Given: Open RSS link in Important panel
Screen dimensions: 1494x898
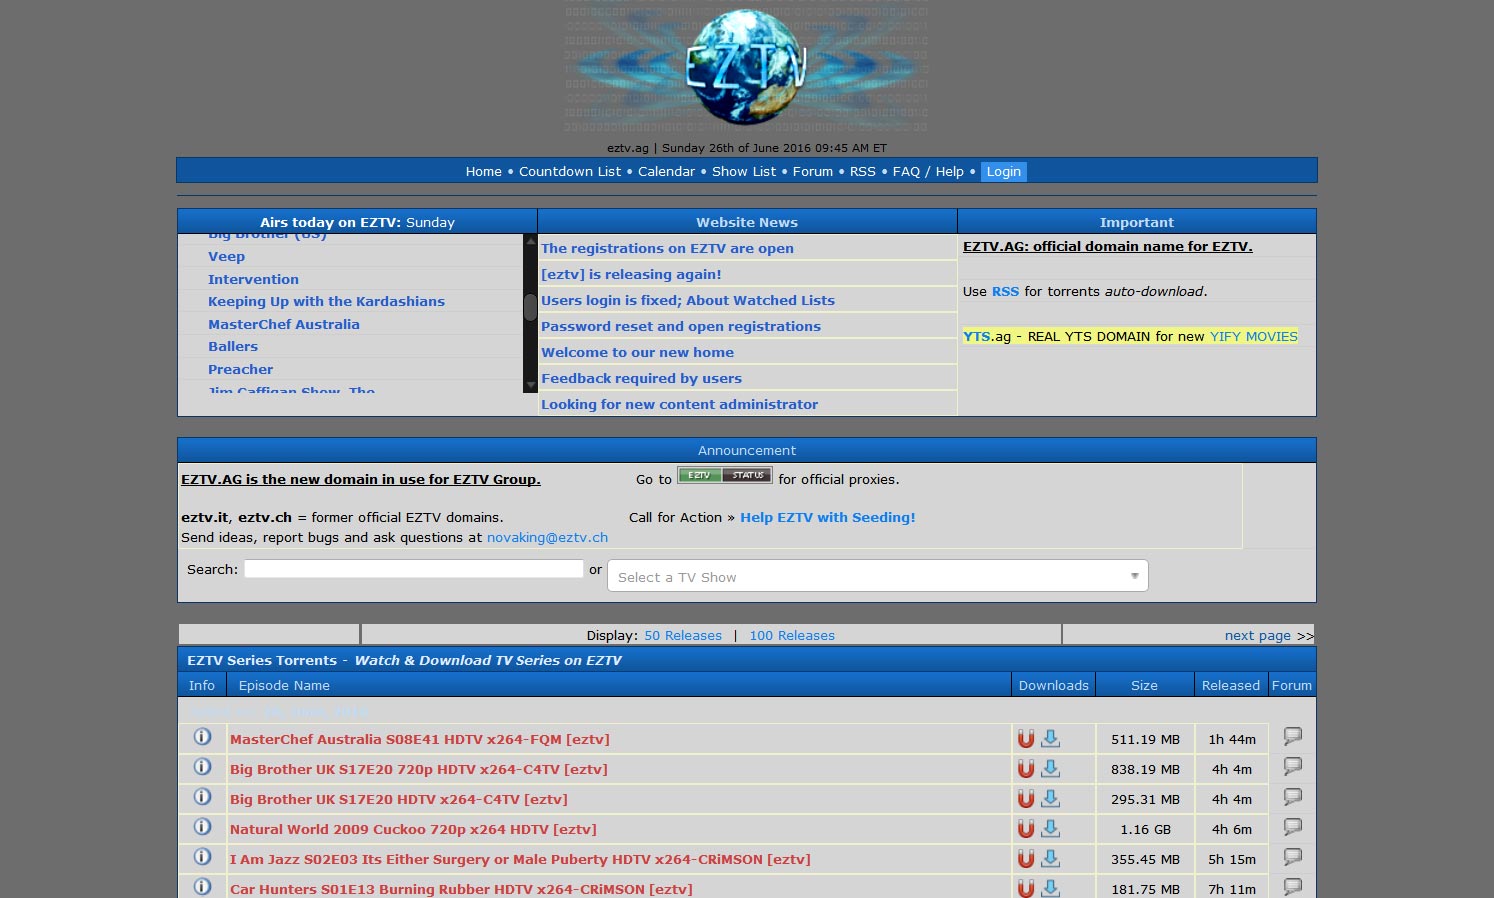Looking at the screenshot, I should [x=1005, y=292].
